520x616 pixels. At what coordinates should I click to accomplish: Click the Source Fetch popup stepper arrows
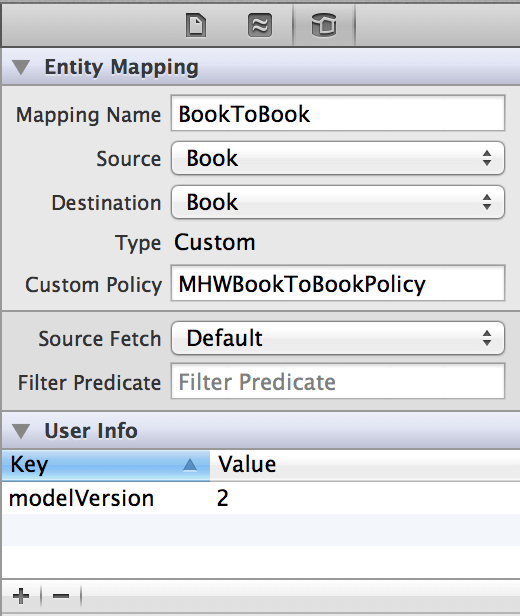pos(487,338)
